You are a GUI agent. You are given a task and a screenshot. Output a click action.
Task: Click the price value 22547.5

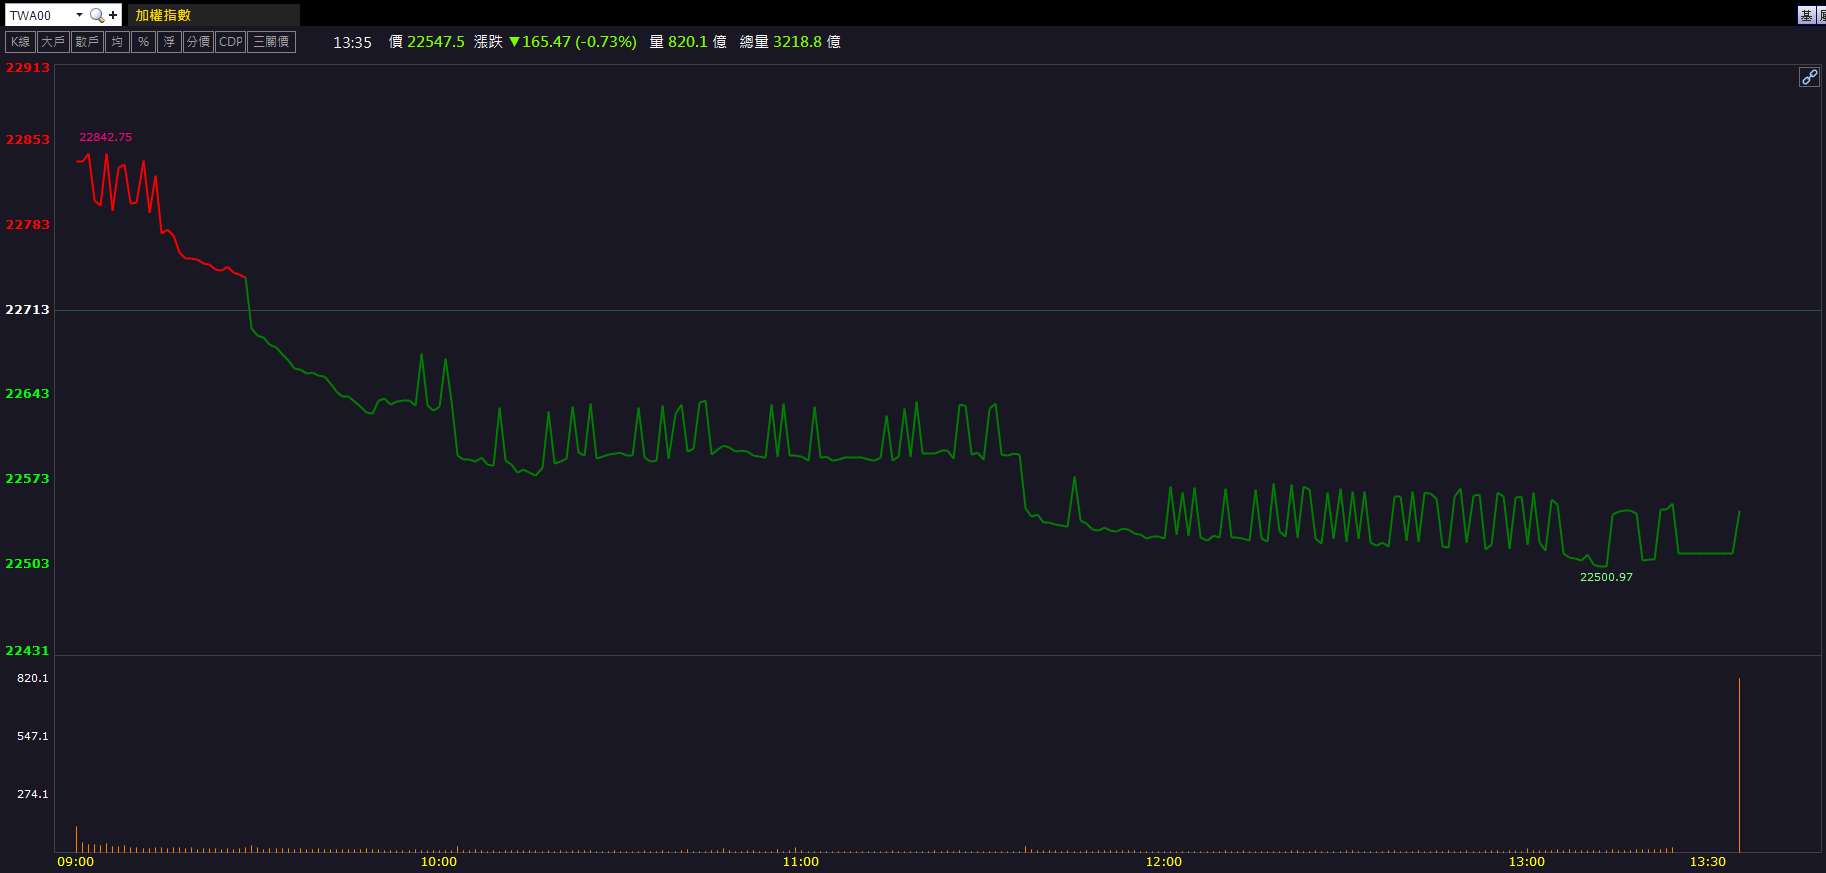(436, 42)
